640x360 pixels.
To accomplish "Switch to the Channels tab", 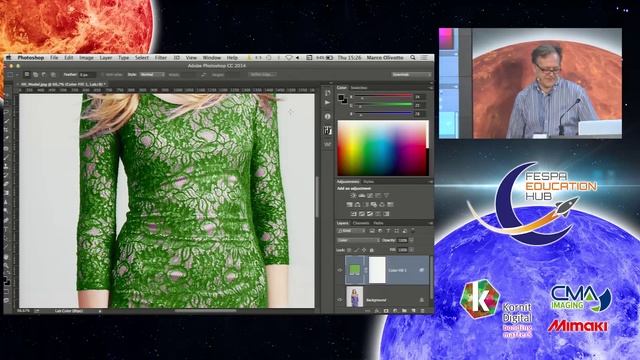I will [361, 223].
